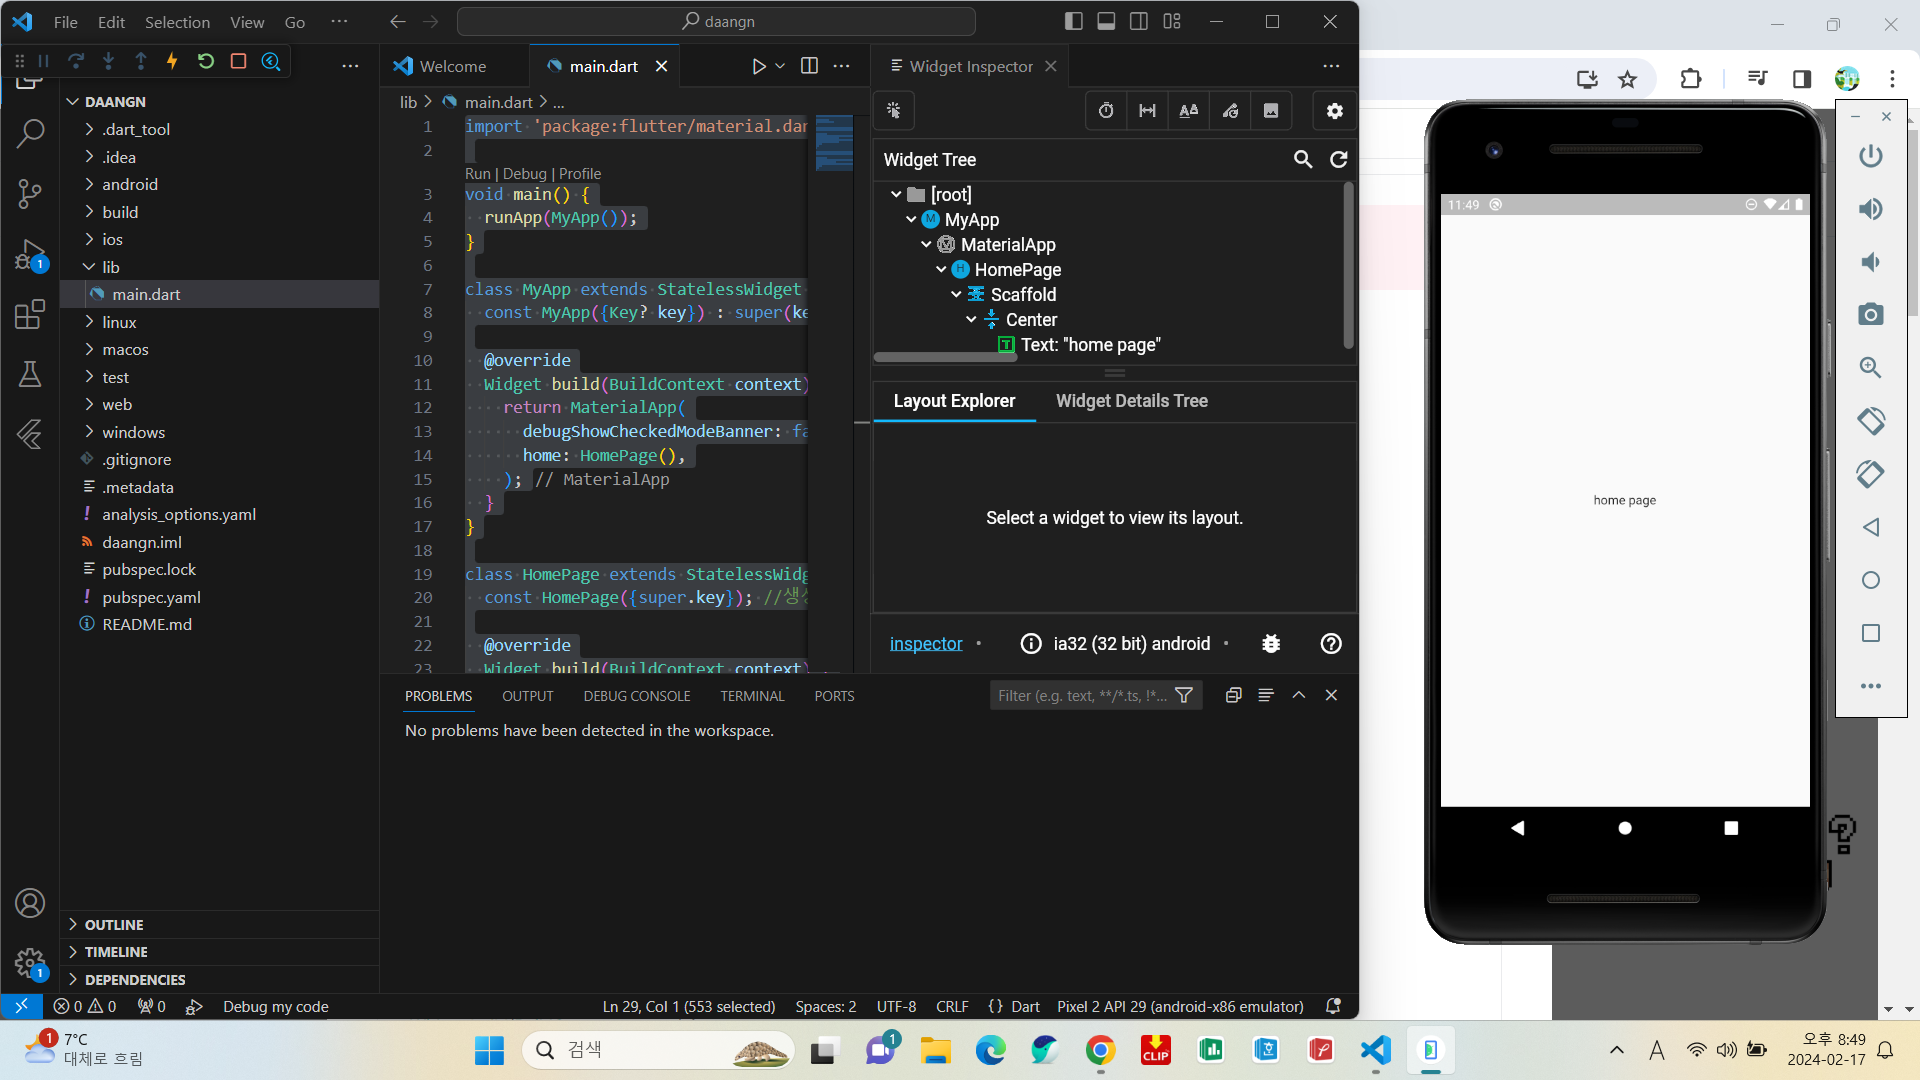1920x1080 pixels.
Task: Trigger Flutter Hot Reload lightning icon
Action: tap(173, 62)
